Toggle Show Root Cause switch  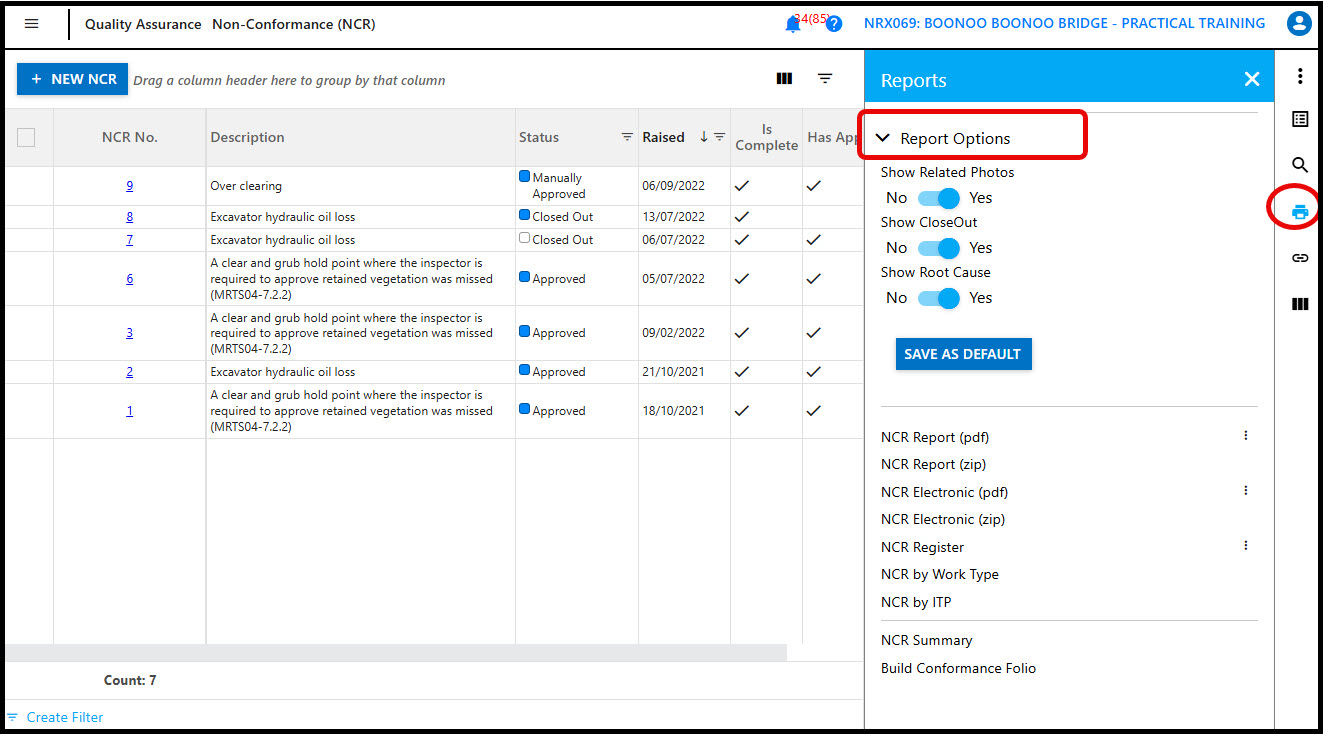coord(939,298)
